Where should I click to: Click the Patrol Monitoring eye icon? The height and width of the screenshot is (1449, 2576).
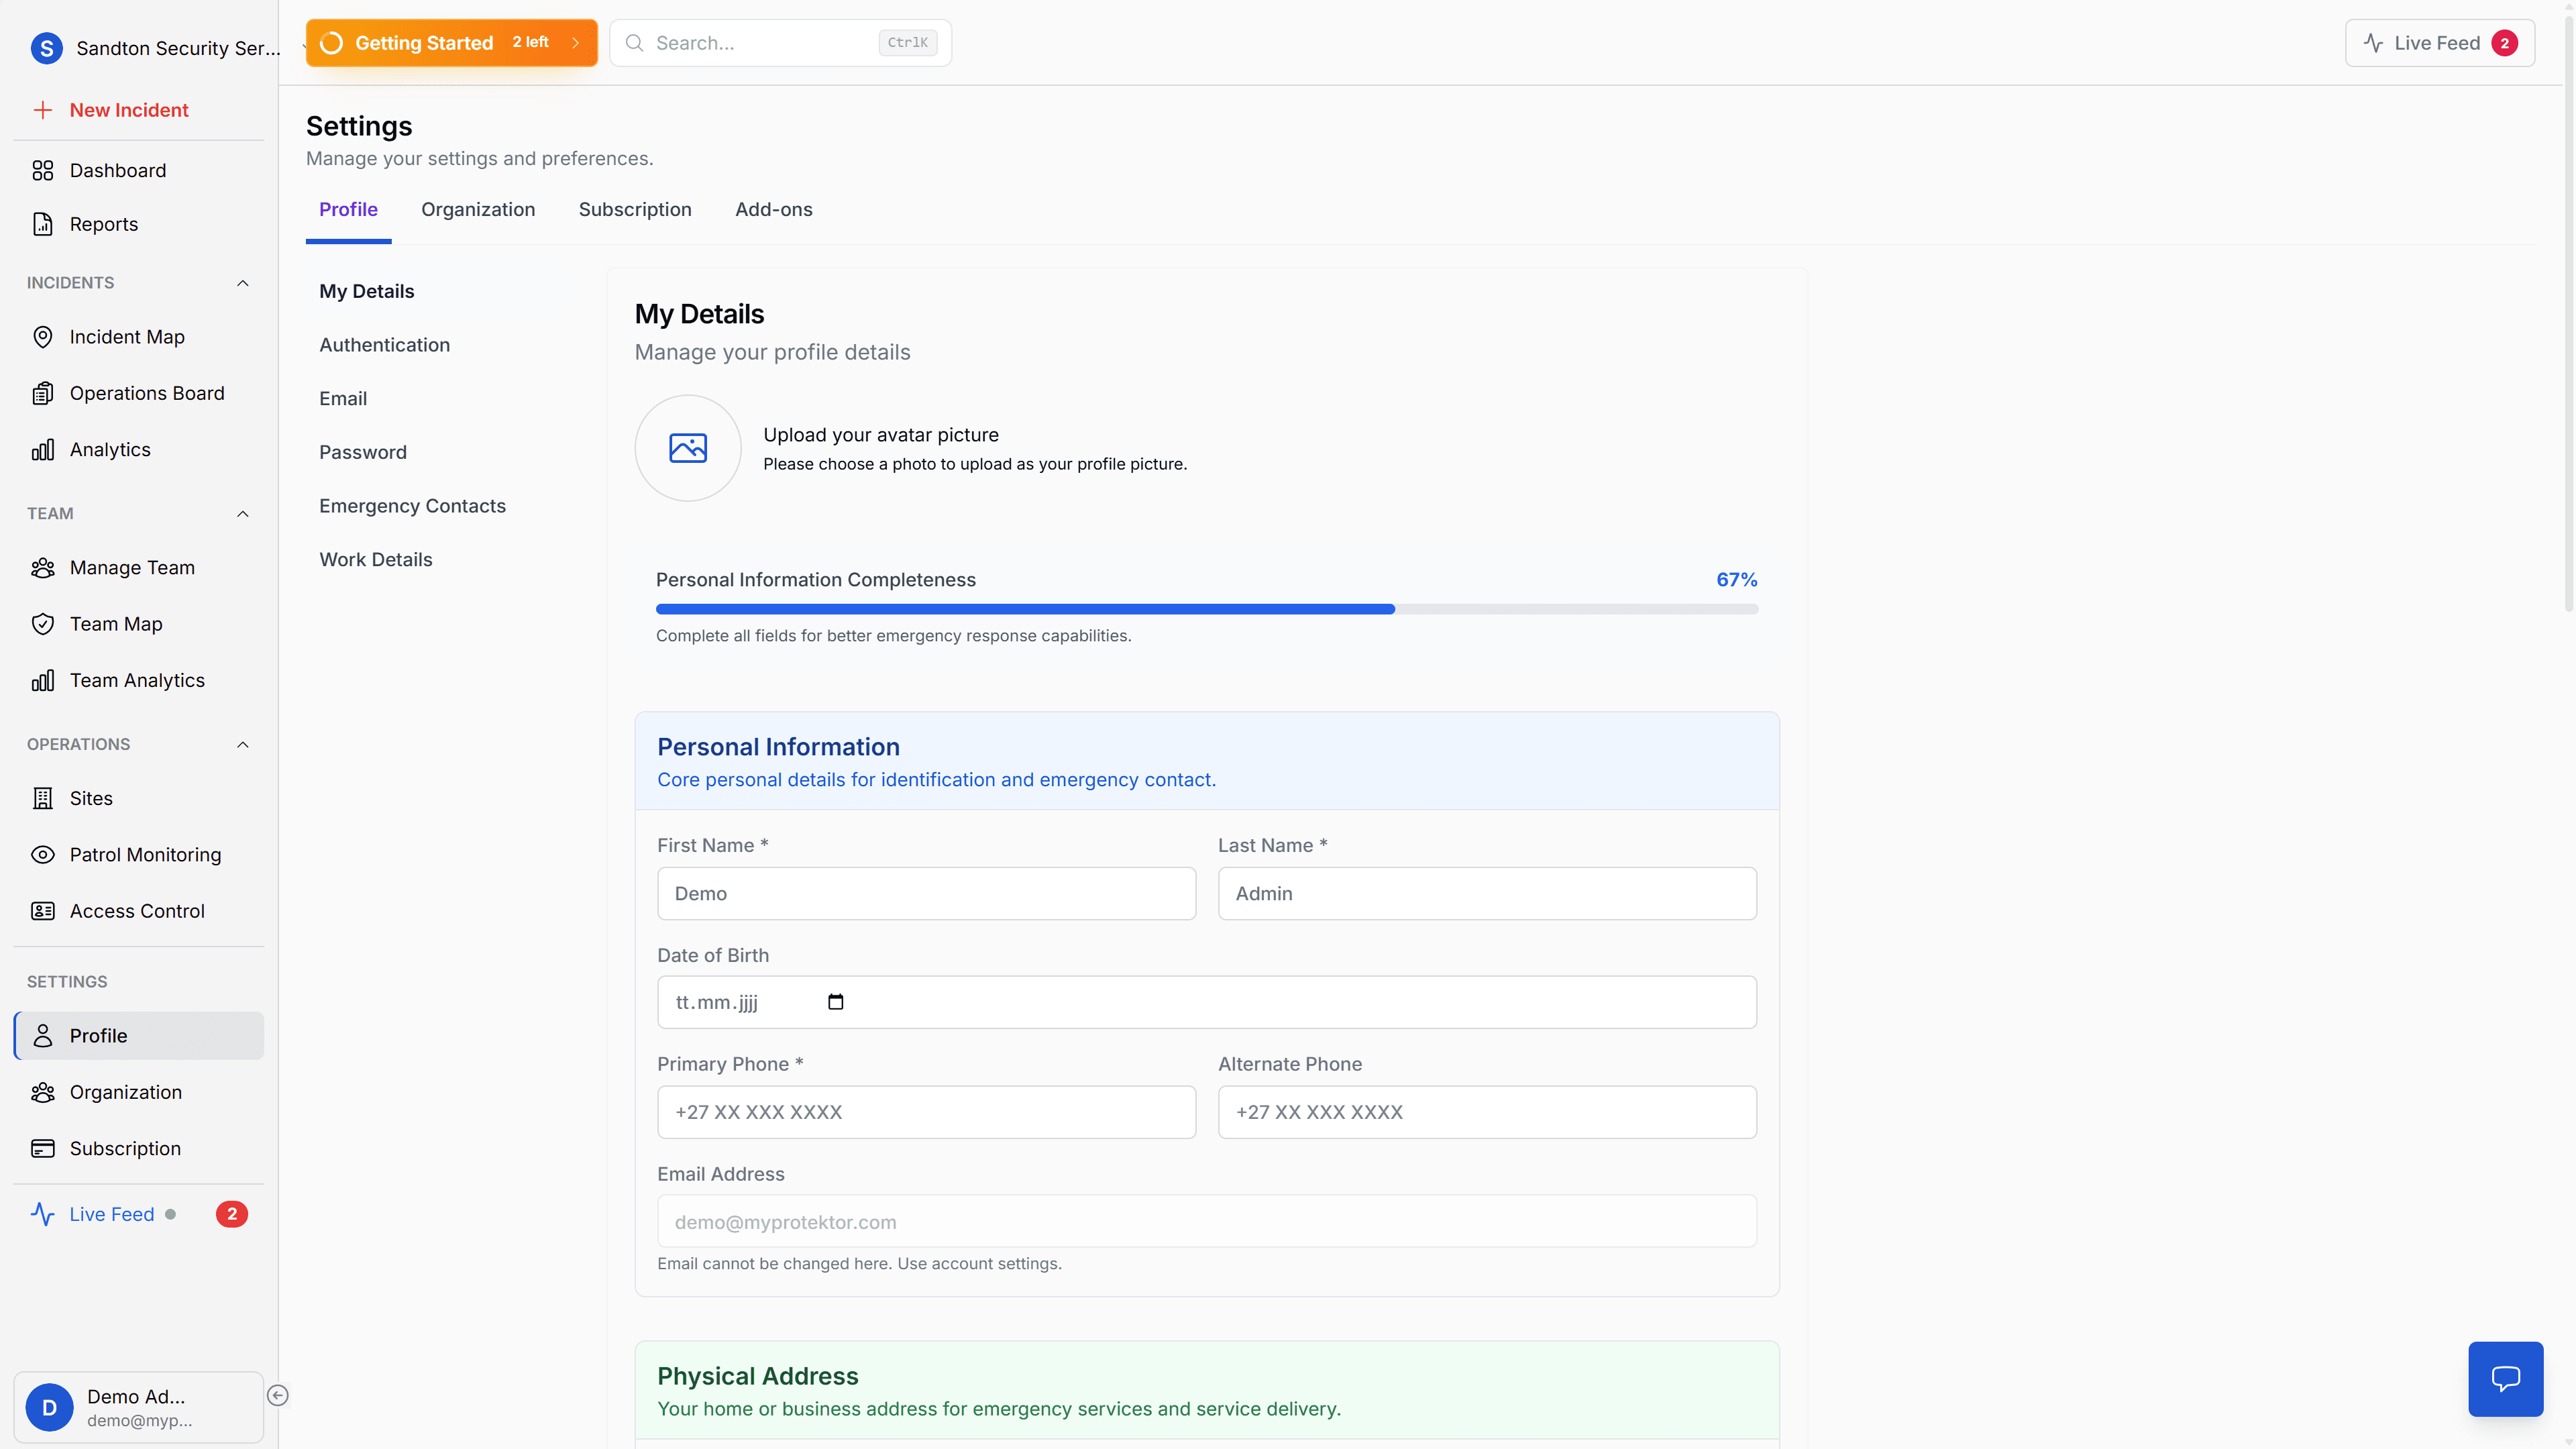(43, 855)
